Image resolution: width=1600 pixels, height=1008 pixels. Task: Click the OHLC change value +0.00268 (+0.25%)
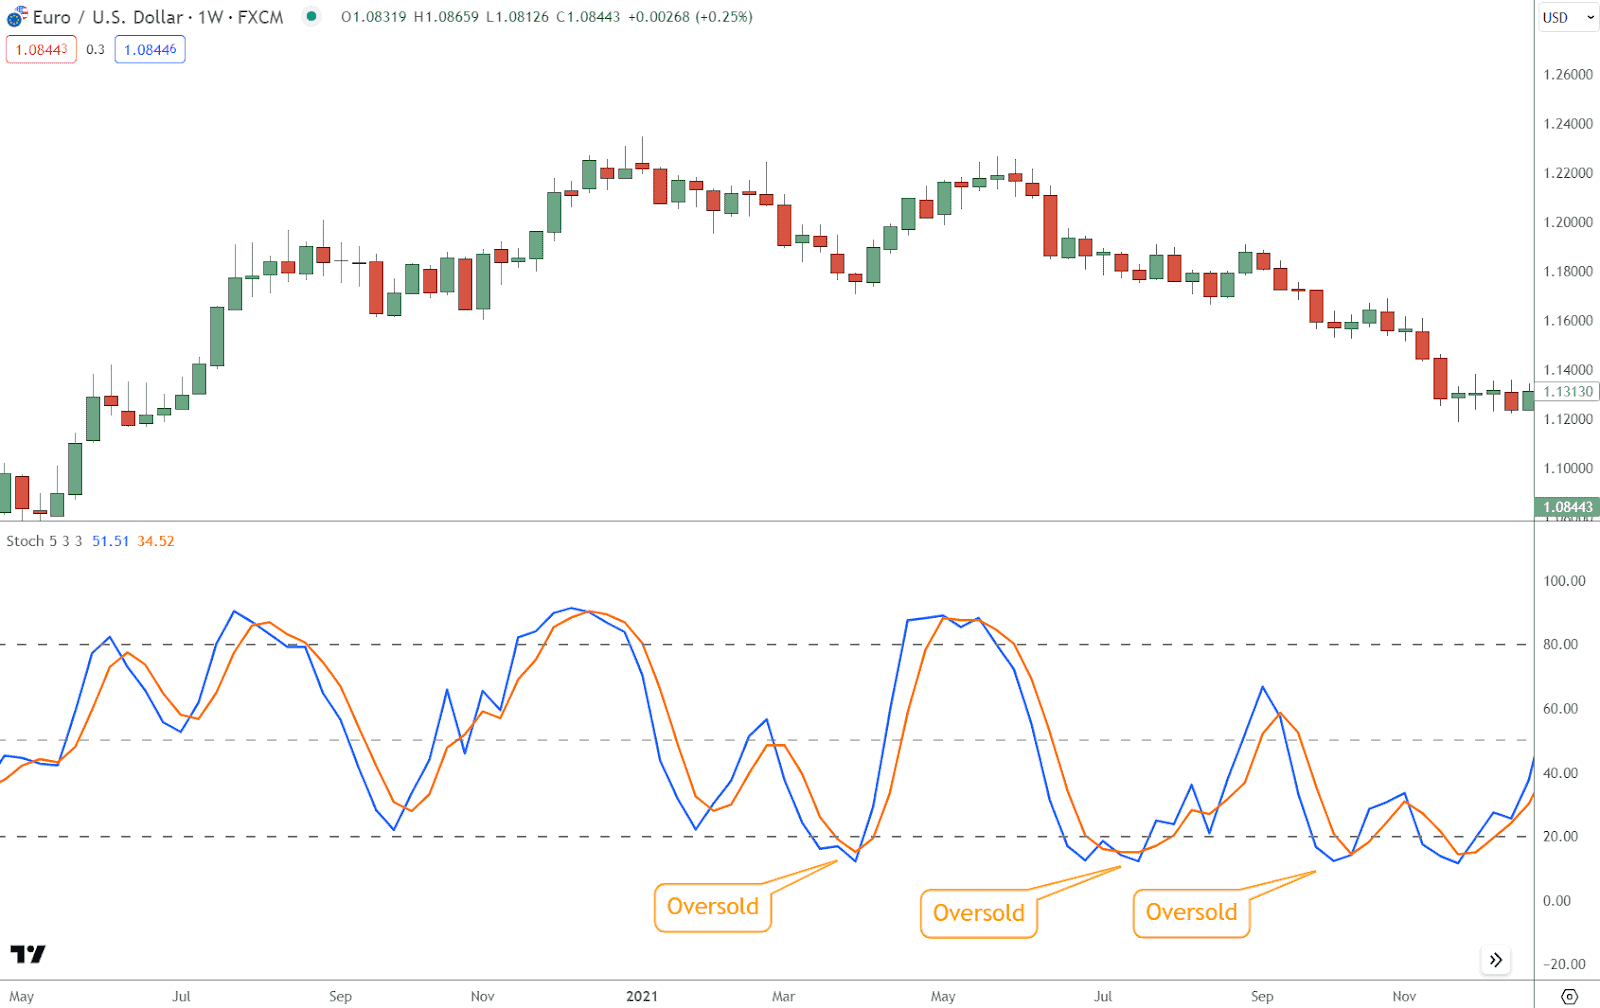coord(690,17)
